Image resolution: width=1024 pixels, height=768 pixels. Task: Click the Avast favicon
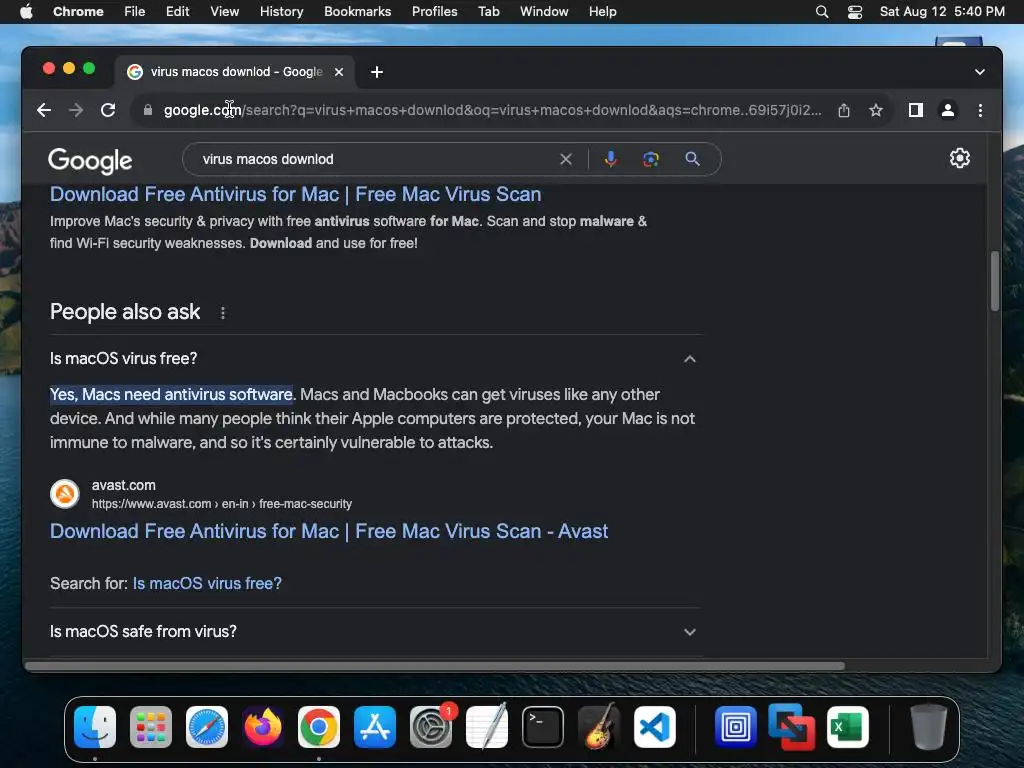click(65, 494)
